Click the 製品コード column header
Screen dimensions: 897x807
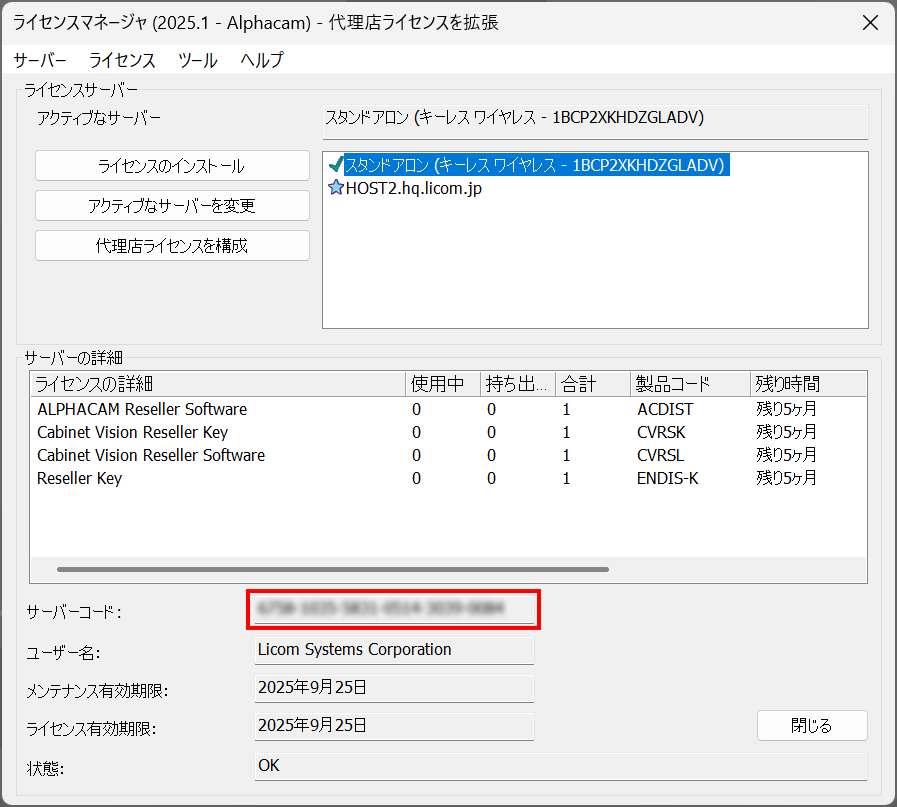pos(690,384)
